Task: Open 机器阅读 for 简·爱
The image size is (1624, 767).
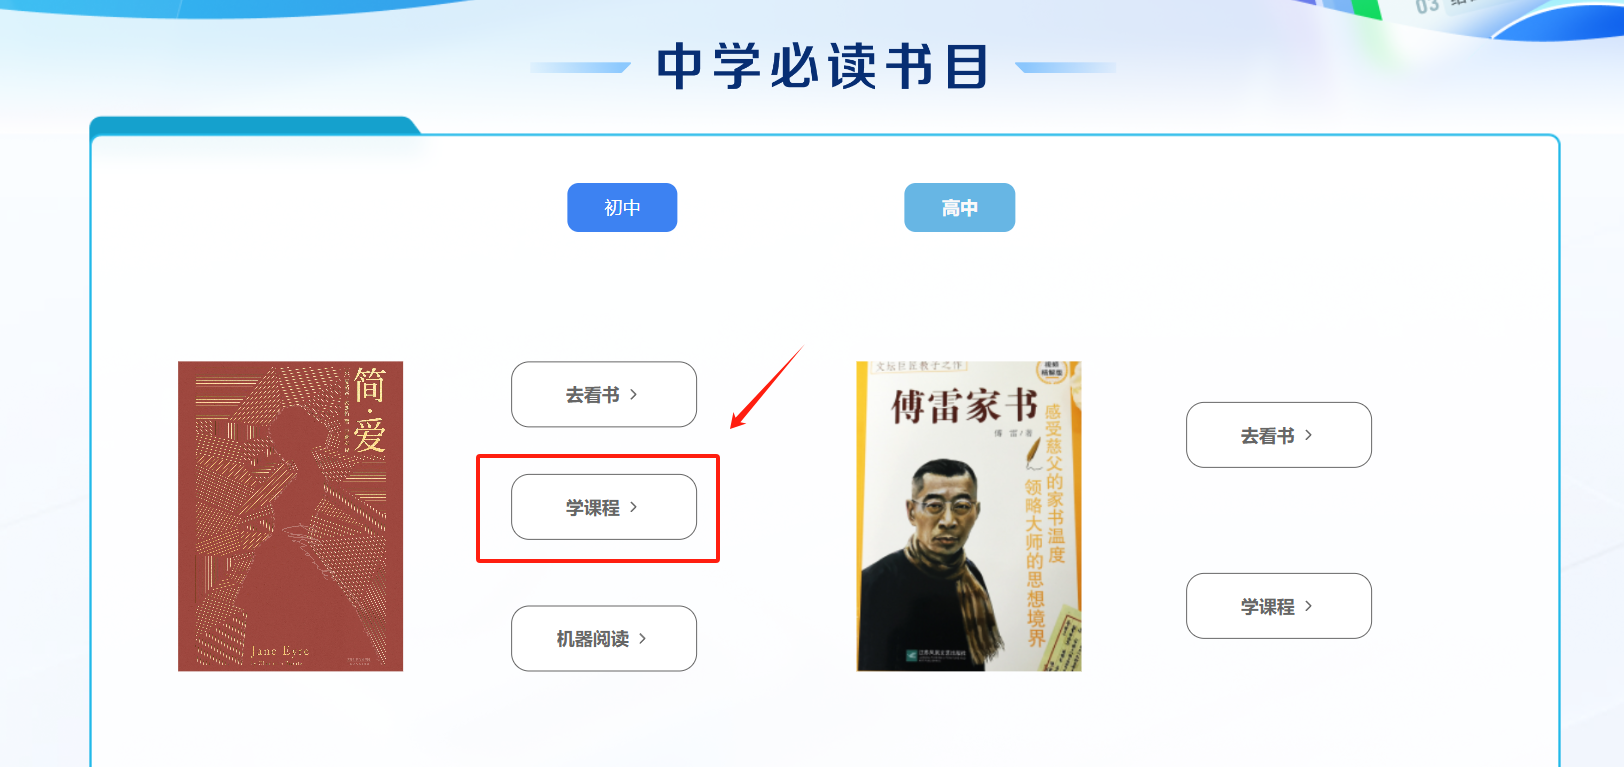Action: click(x=603, y=638)
